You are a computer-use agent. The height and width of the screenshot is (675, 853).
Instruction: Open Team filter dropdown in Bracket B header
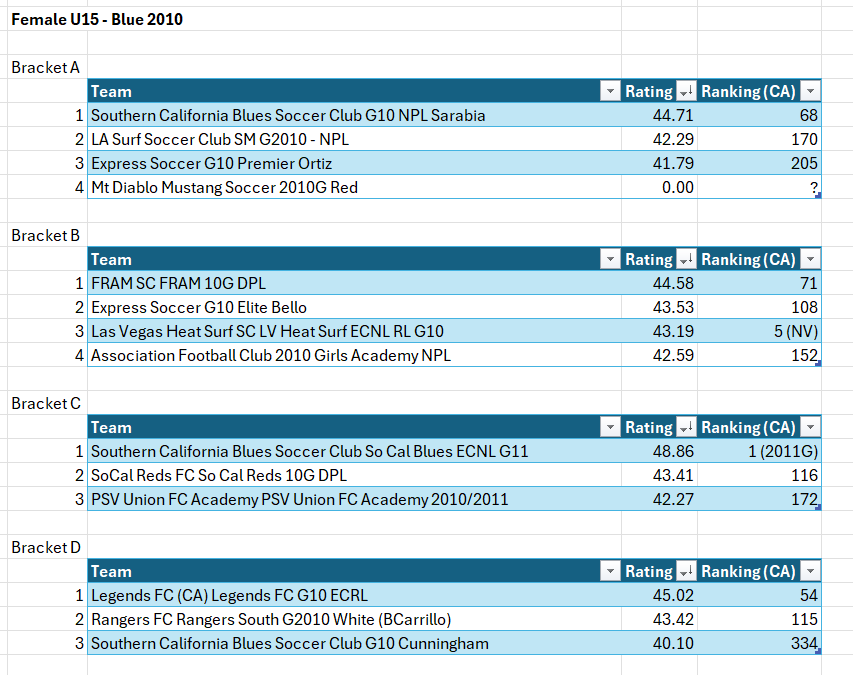pyautogui.click(x=609, y=259)
